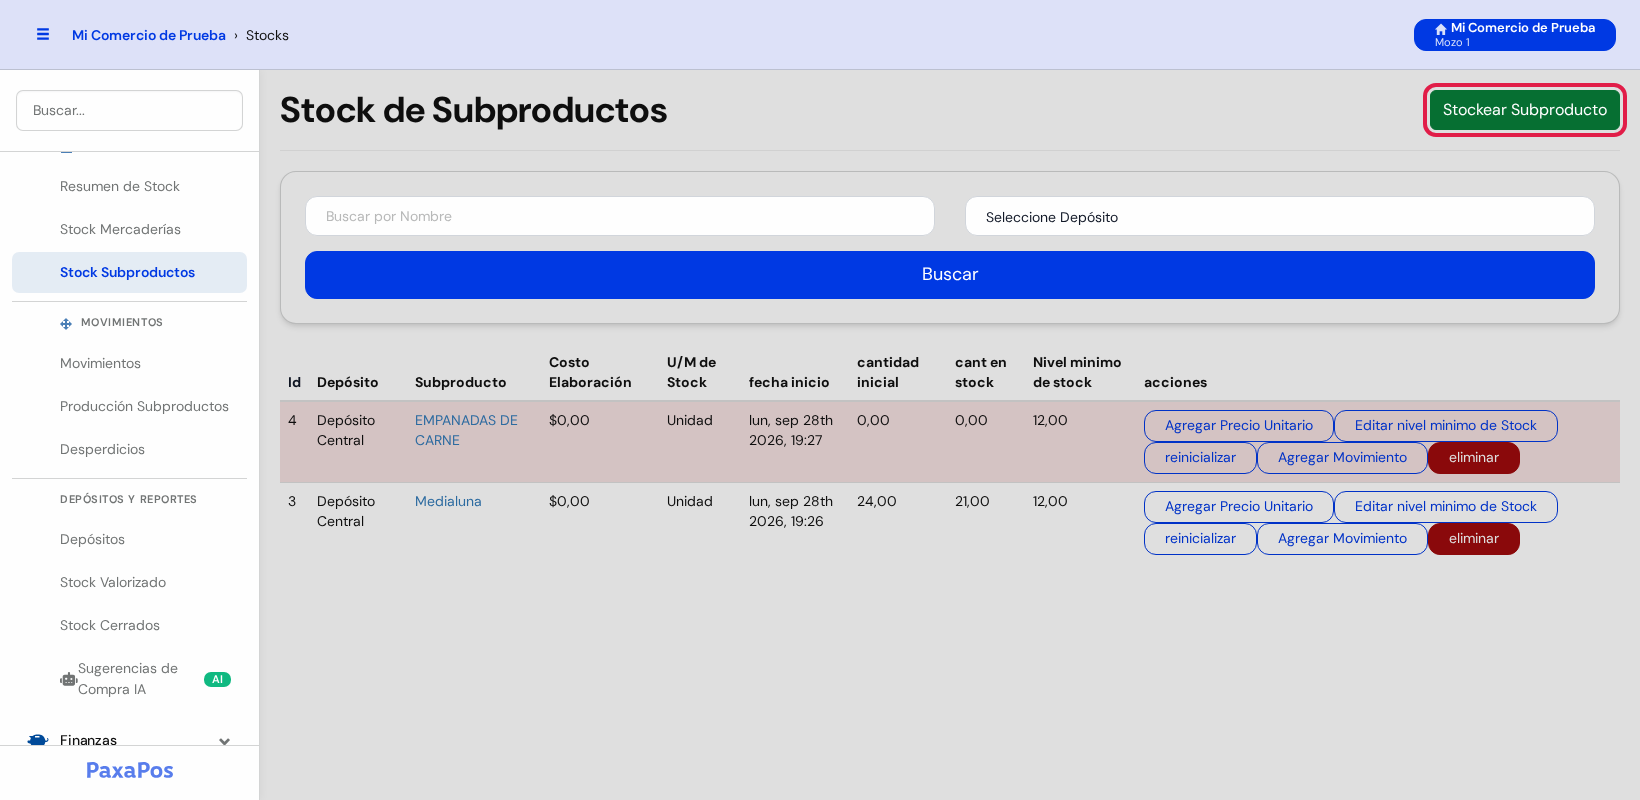1640x800 pixels.
Task: Go to Resumen de Stock
Action: 120,186
